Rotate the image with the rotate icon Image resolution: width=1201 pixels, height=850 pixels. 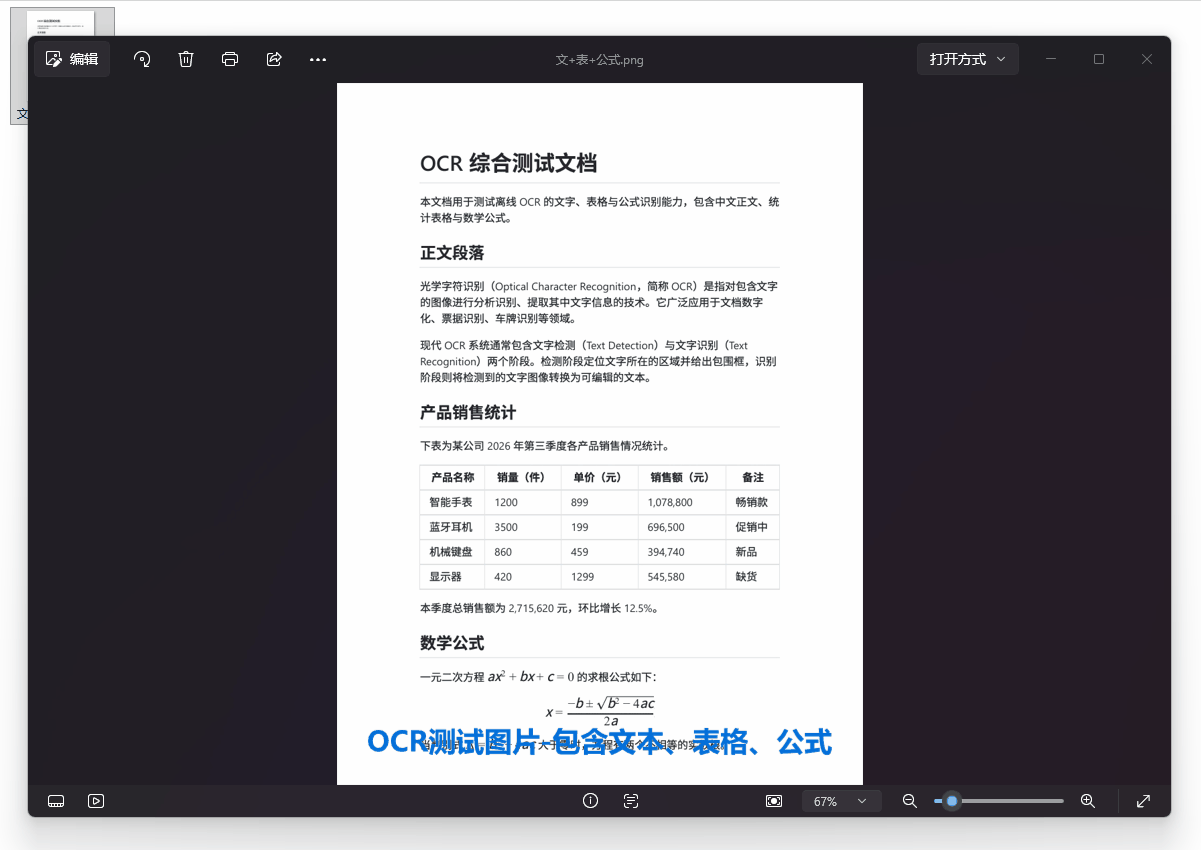(x=142, y=59)
